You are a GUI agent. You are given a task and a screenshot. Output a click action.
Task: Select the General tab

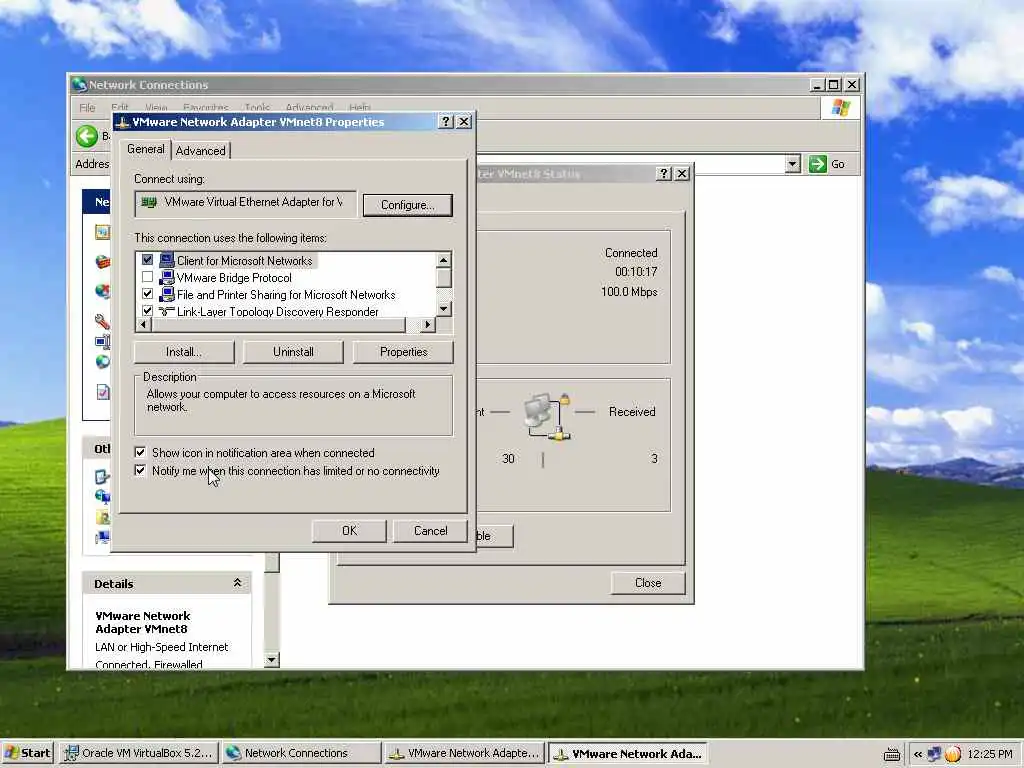(x=146, y=149)
